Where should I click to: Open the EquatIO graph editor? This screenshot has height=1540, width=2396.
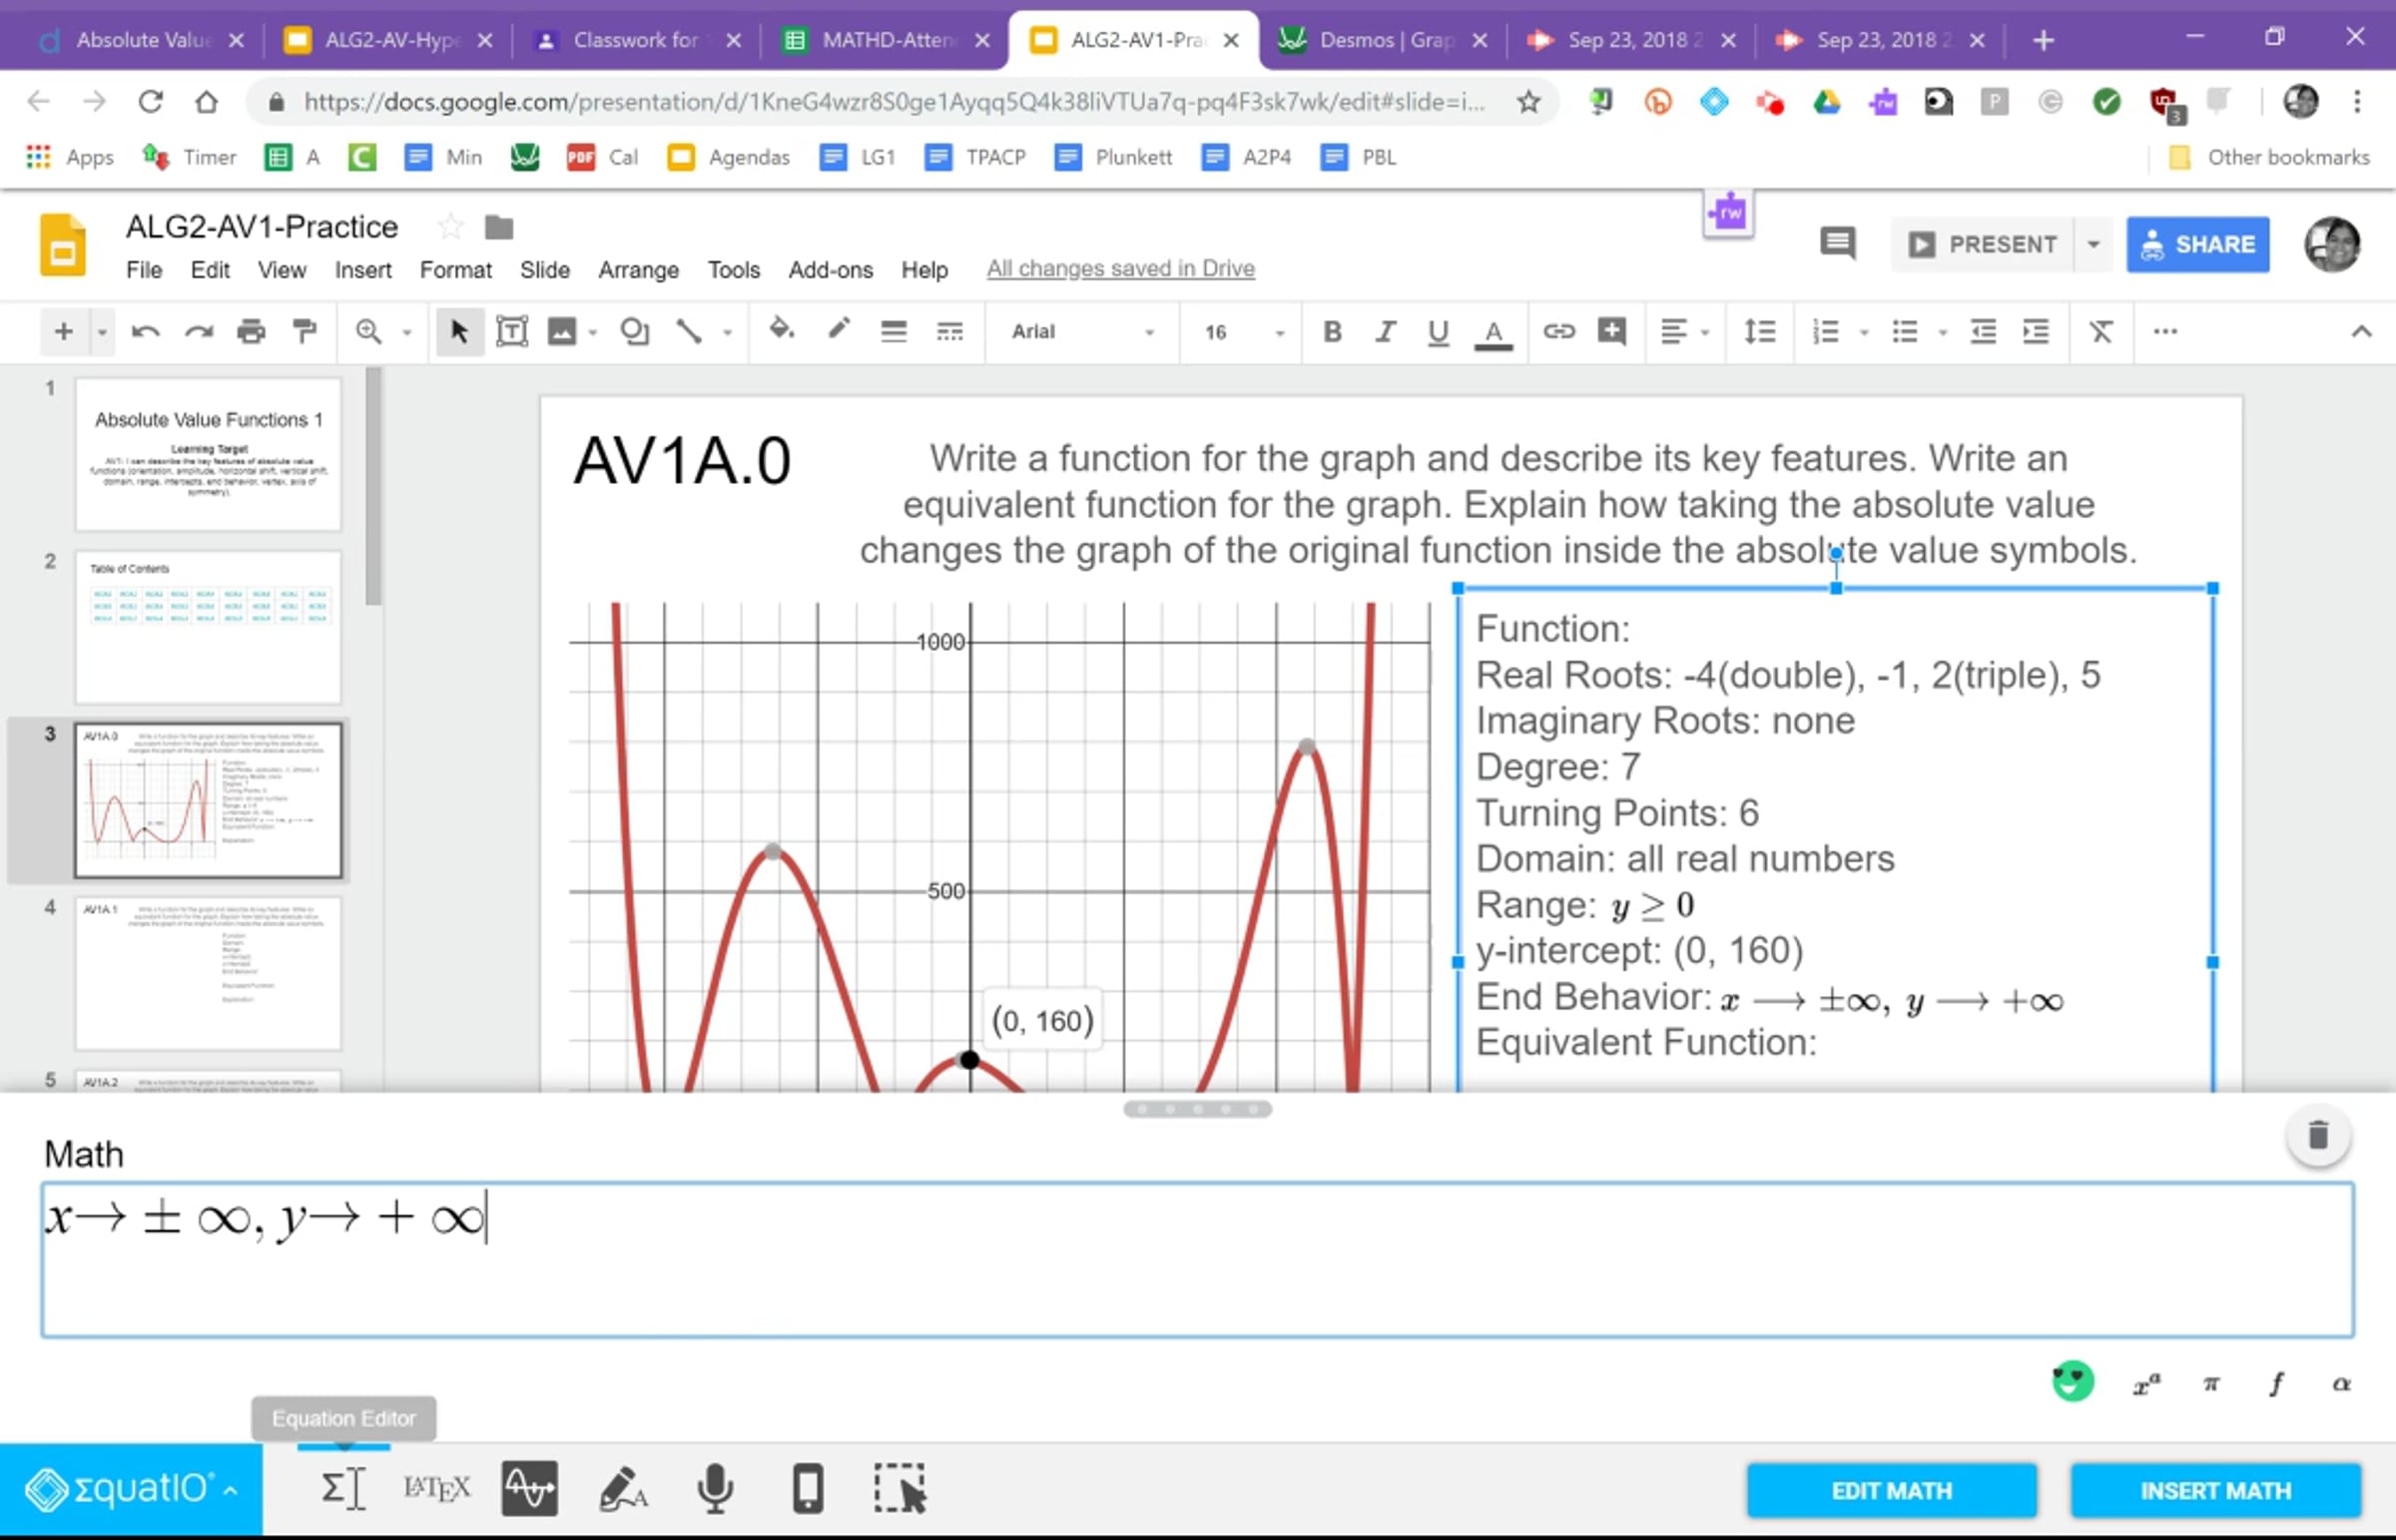[529, 1489]
